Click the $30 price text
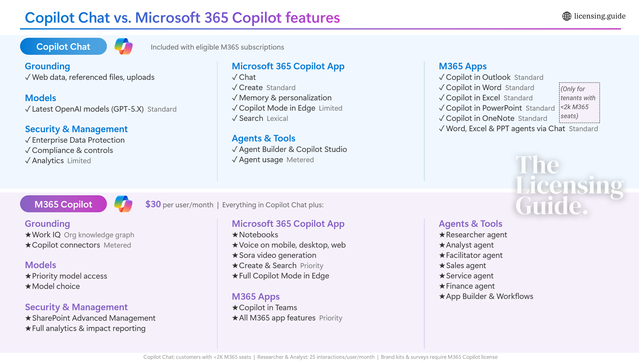The image size is (639, 361). pos(153,204)
